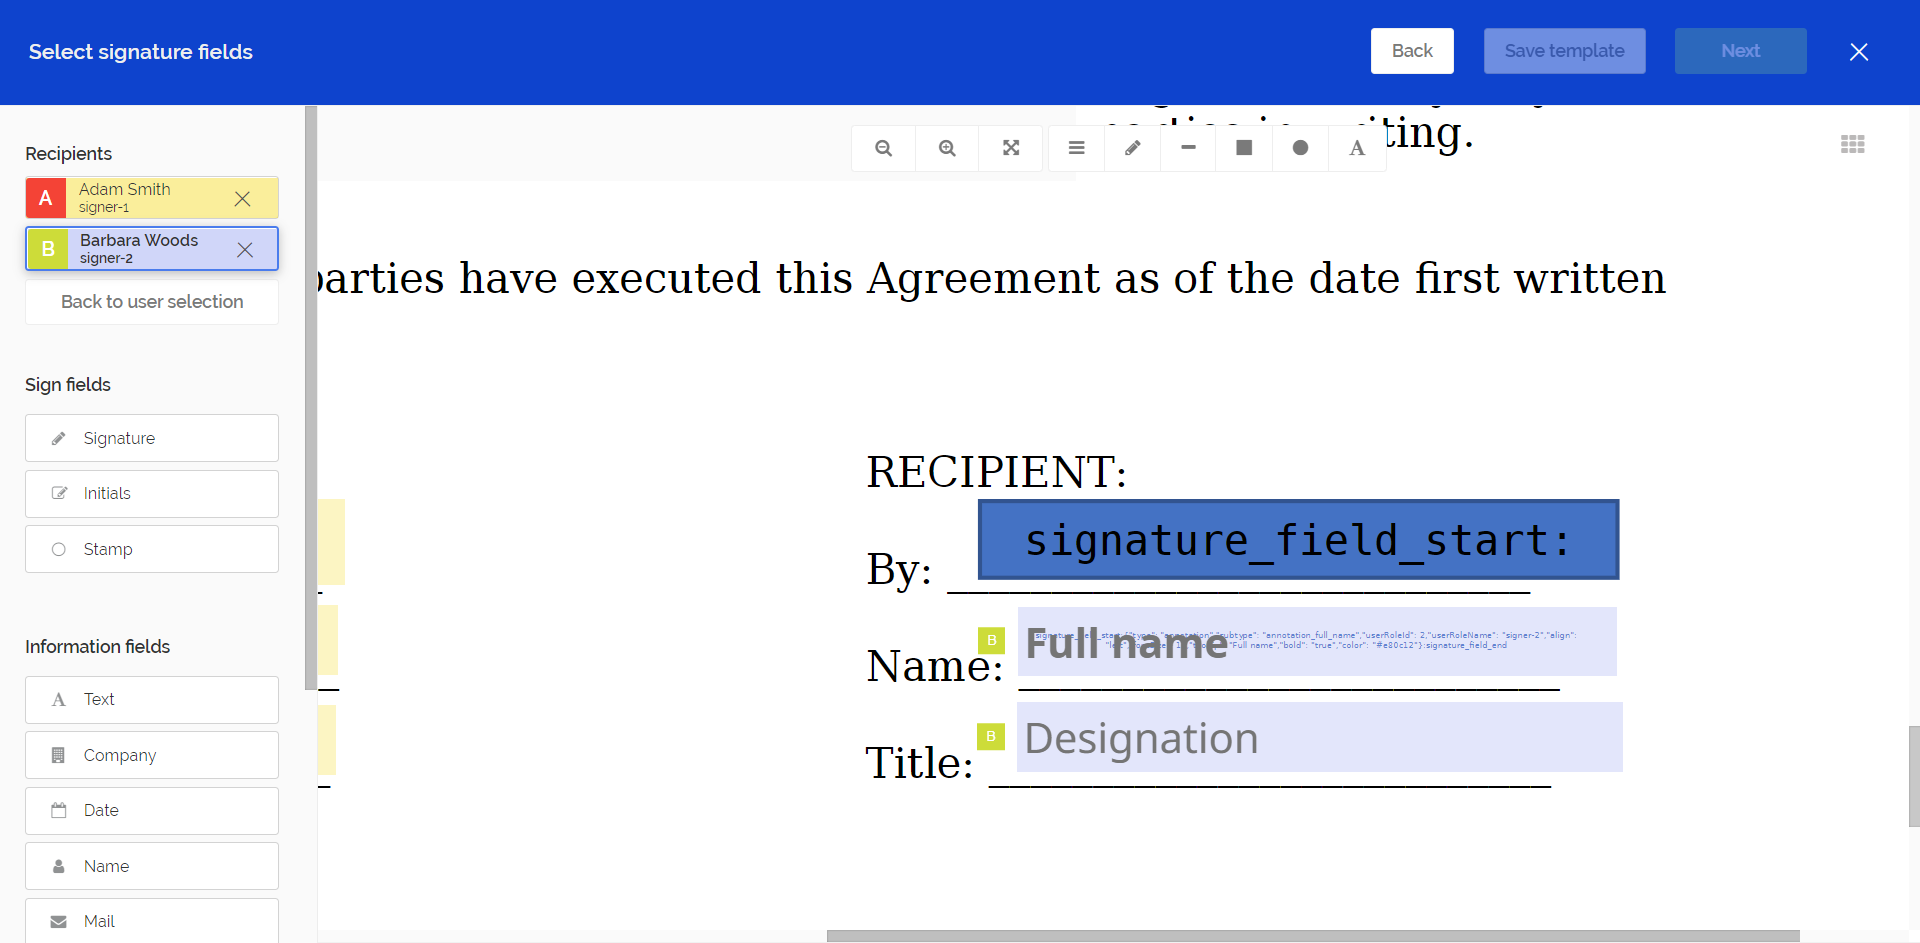
Task: Select Barbara Woods signer-2 recipient
Action: 140,249
